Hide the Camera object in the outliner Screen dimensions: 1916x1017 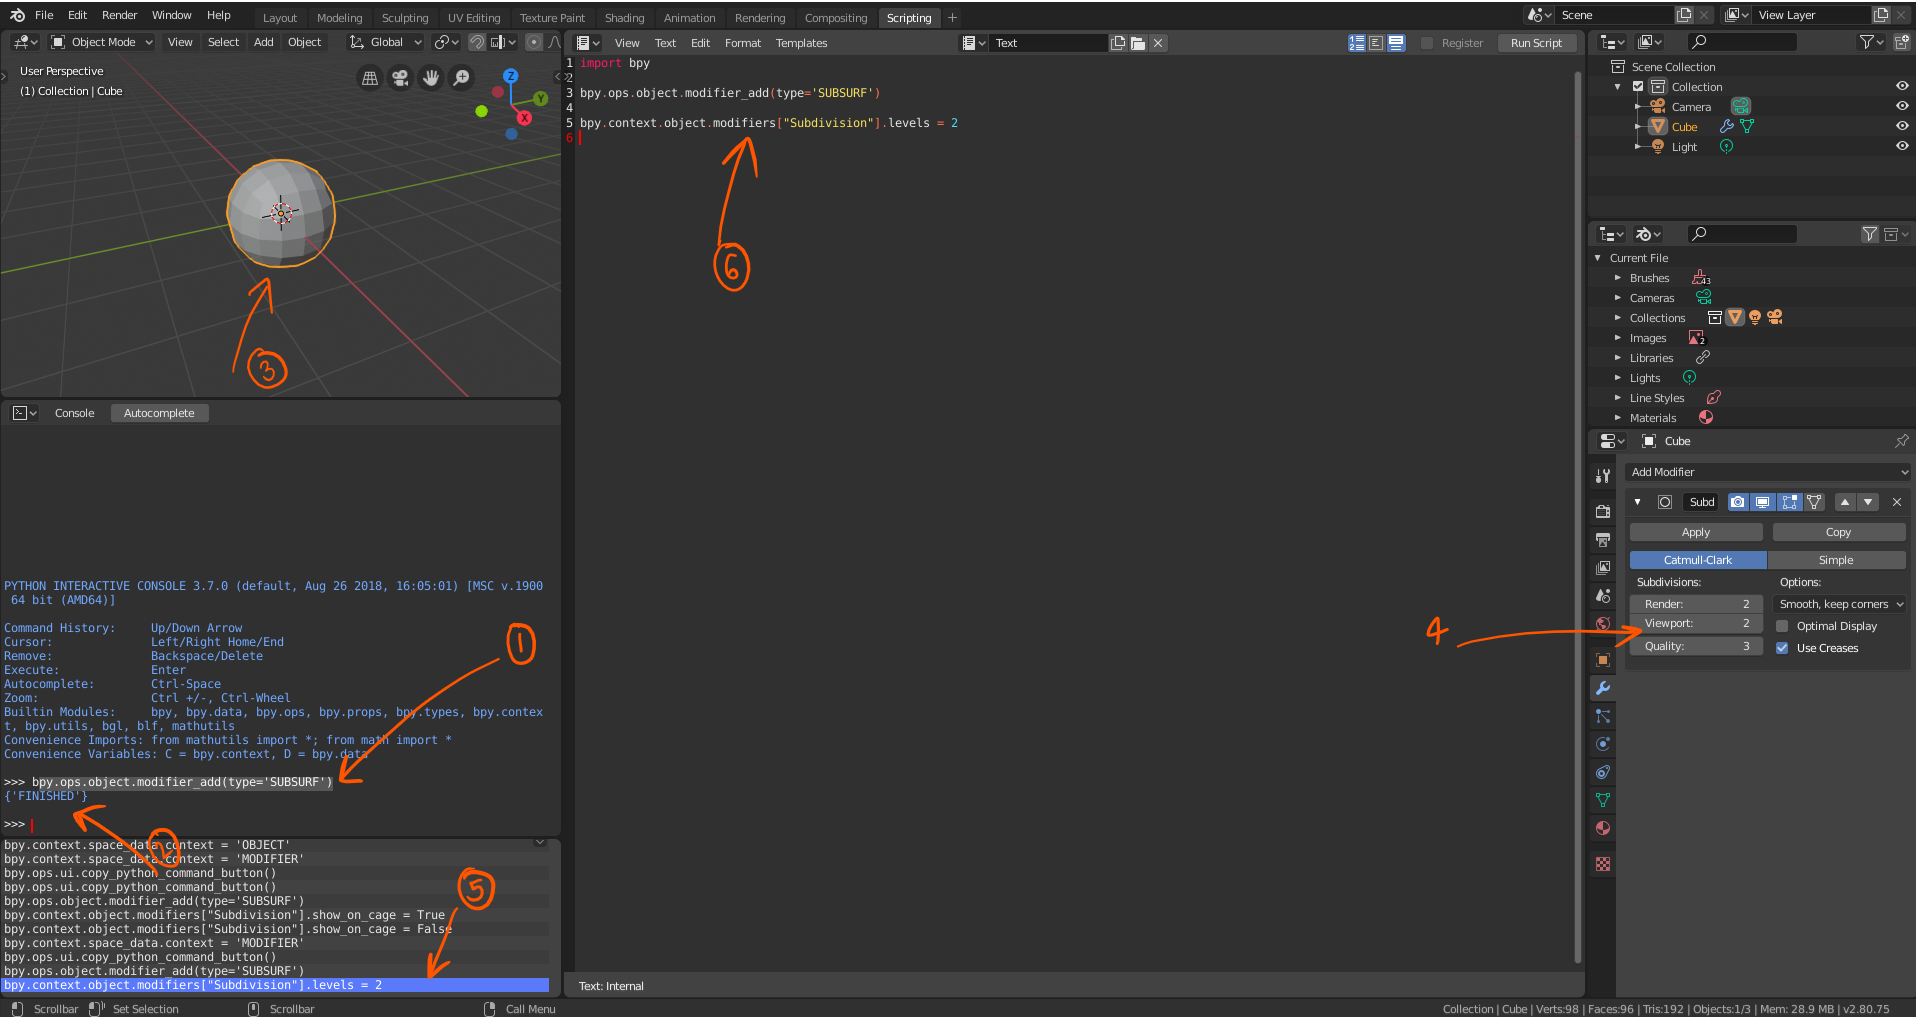(1901, 106)
